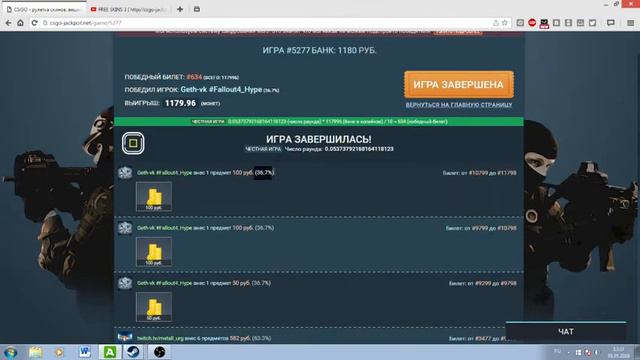Click item thumbnail for tickets #9799–#10798
This screenshot has width=640, height=360.
154,251
